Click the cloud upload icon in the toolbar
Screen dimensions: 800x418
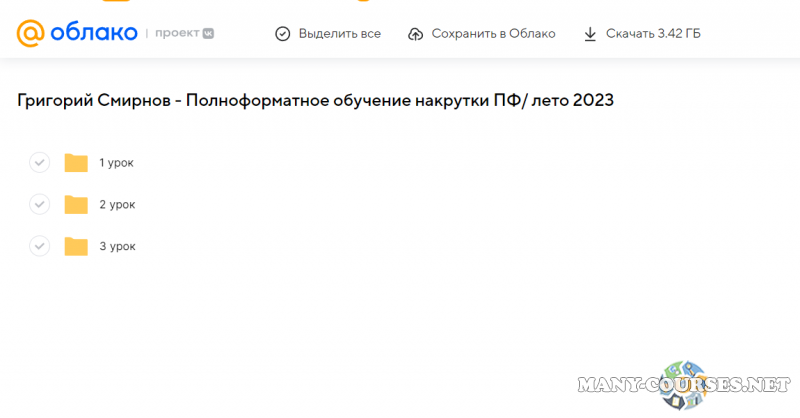(x=416, y=34)
